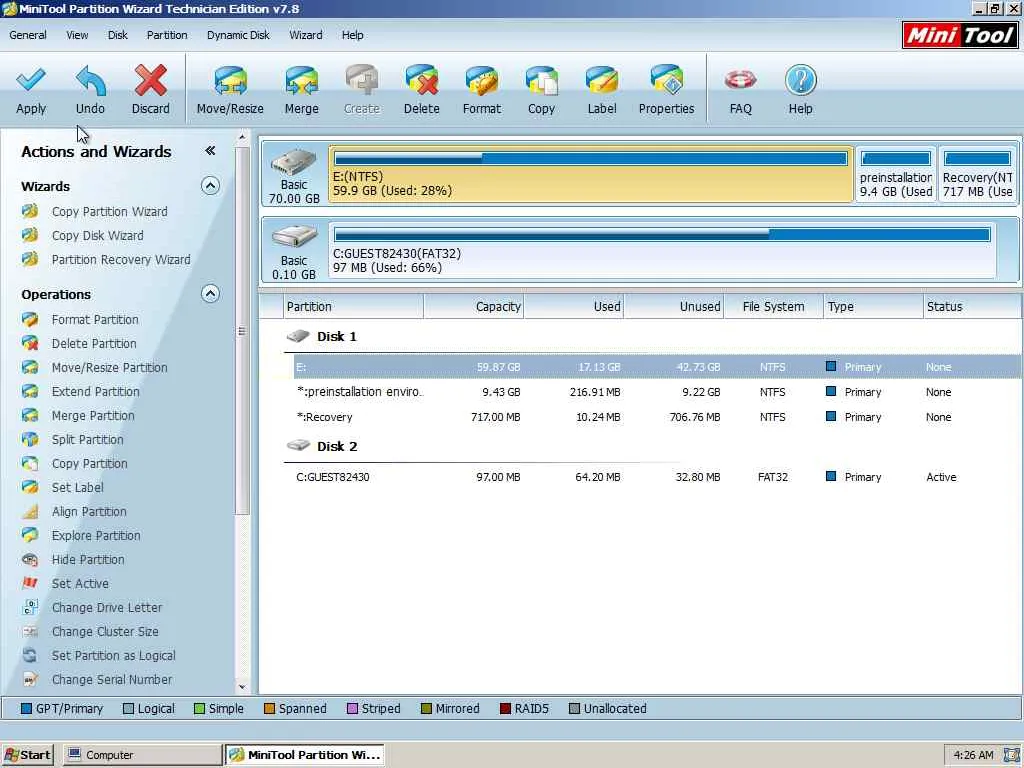Viewport: 1024px width, 768px height.
Task: Click the Help question mark icon
Action: point(800,81)
